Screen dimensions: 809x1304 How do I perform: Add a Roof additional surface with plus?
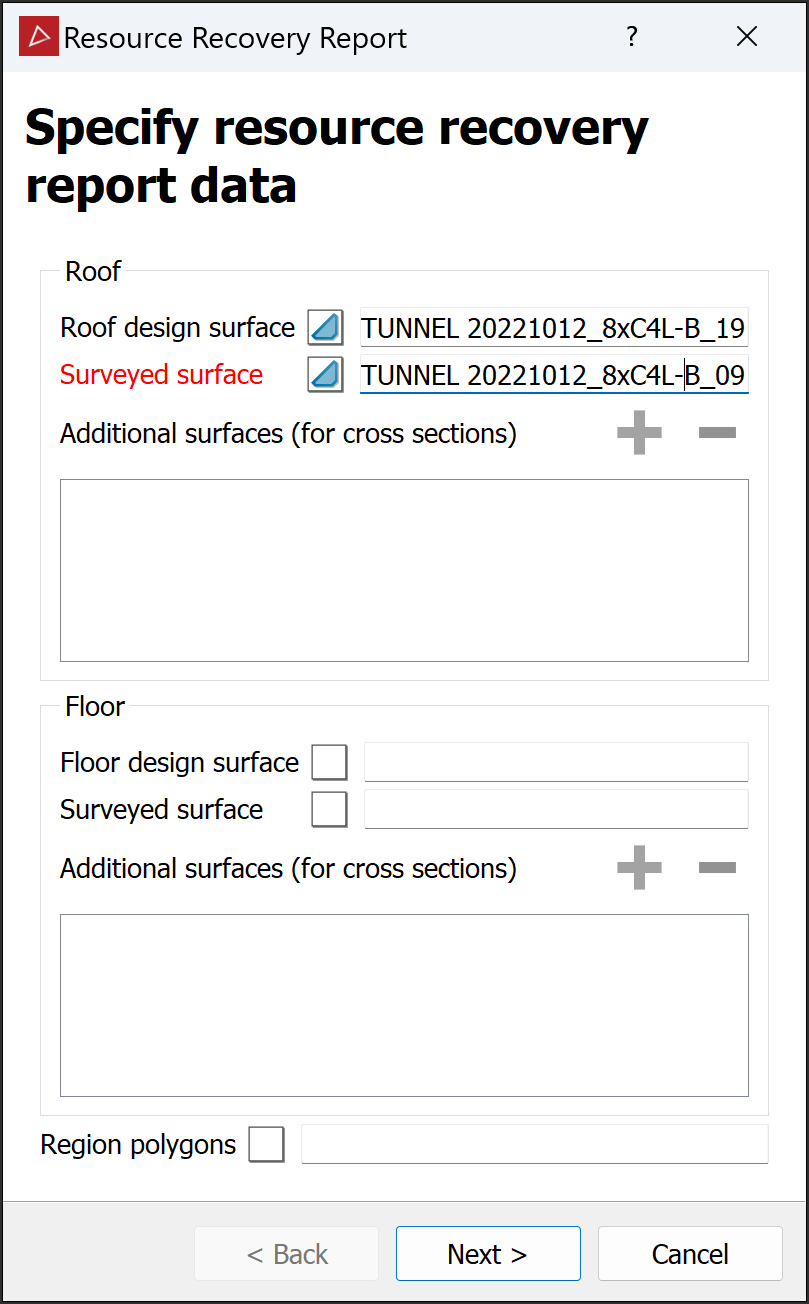[639, 433]
